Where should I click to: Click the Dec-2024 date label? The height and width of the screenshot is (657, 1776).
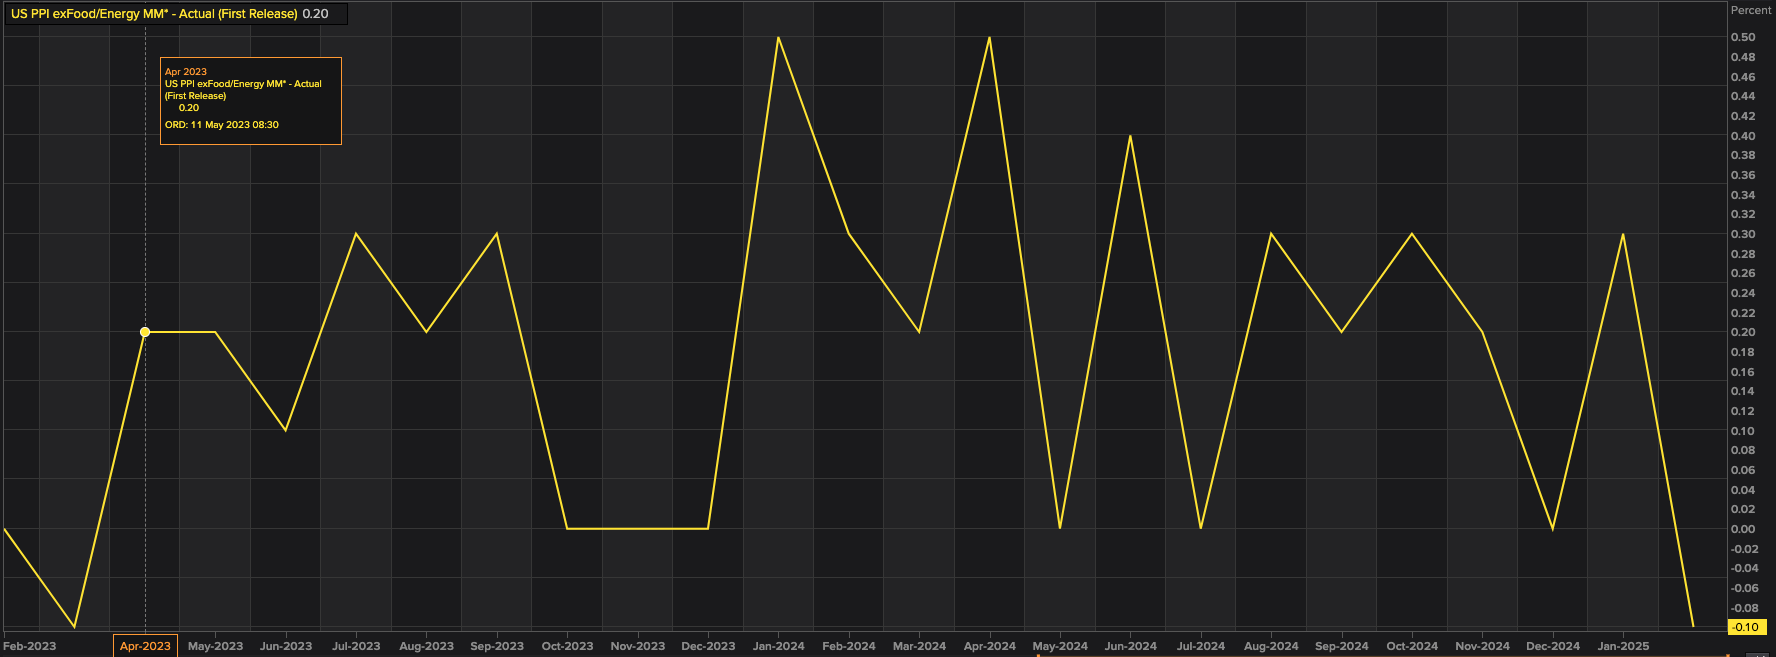click(x=1553, y=646)
